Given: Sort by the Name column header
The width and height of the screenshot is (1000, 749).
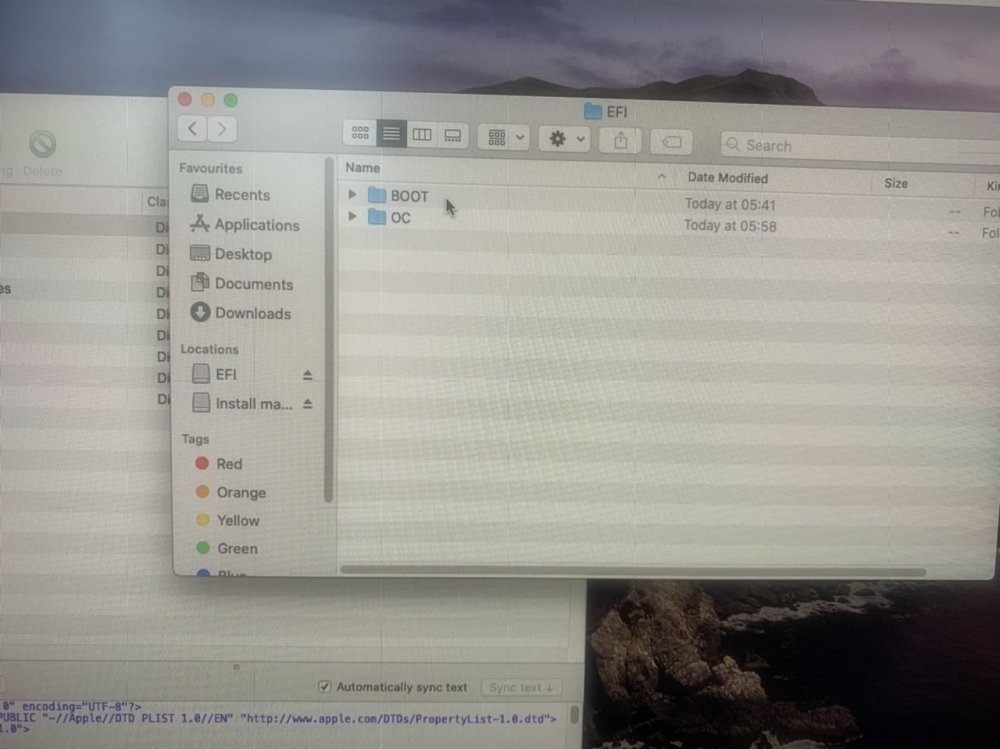Looking at the screenshot, I should [362, 168].
